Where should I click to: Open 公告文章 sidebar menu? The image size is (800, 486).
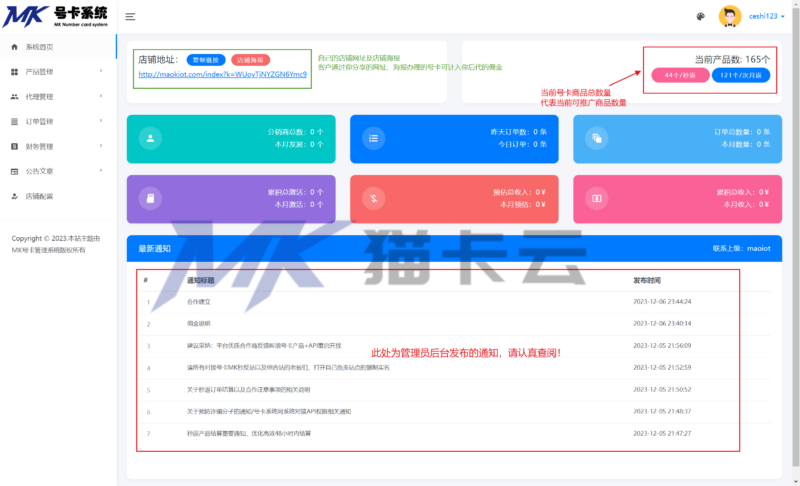click(x=58, y=171)
